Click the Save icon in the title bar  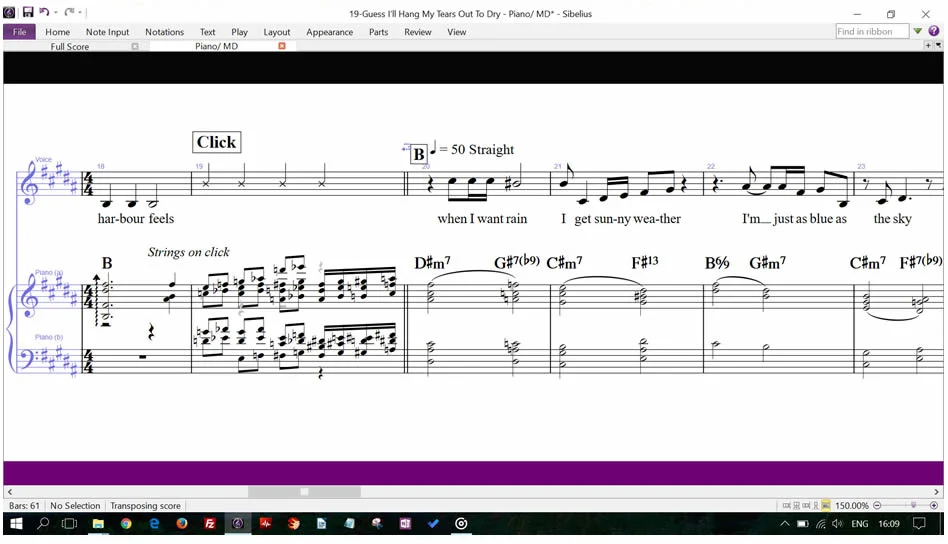click(x=28, y=11)
